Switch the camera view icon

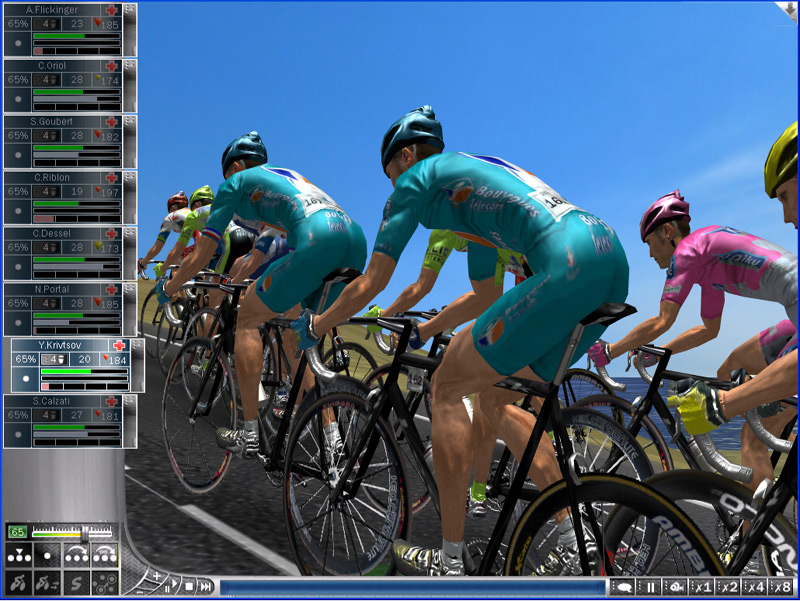[x=676, y=588]
